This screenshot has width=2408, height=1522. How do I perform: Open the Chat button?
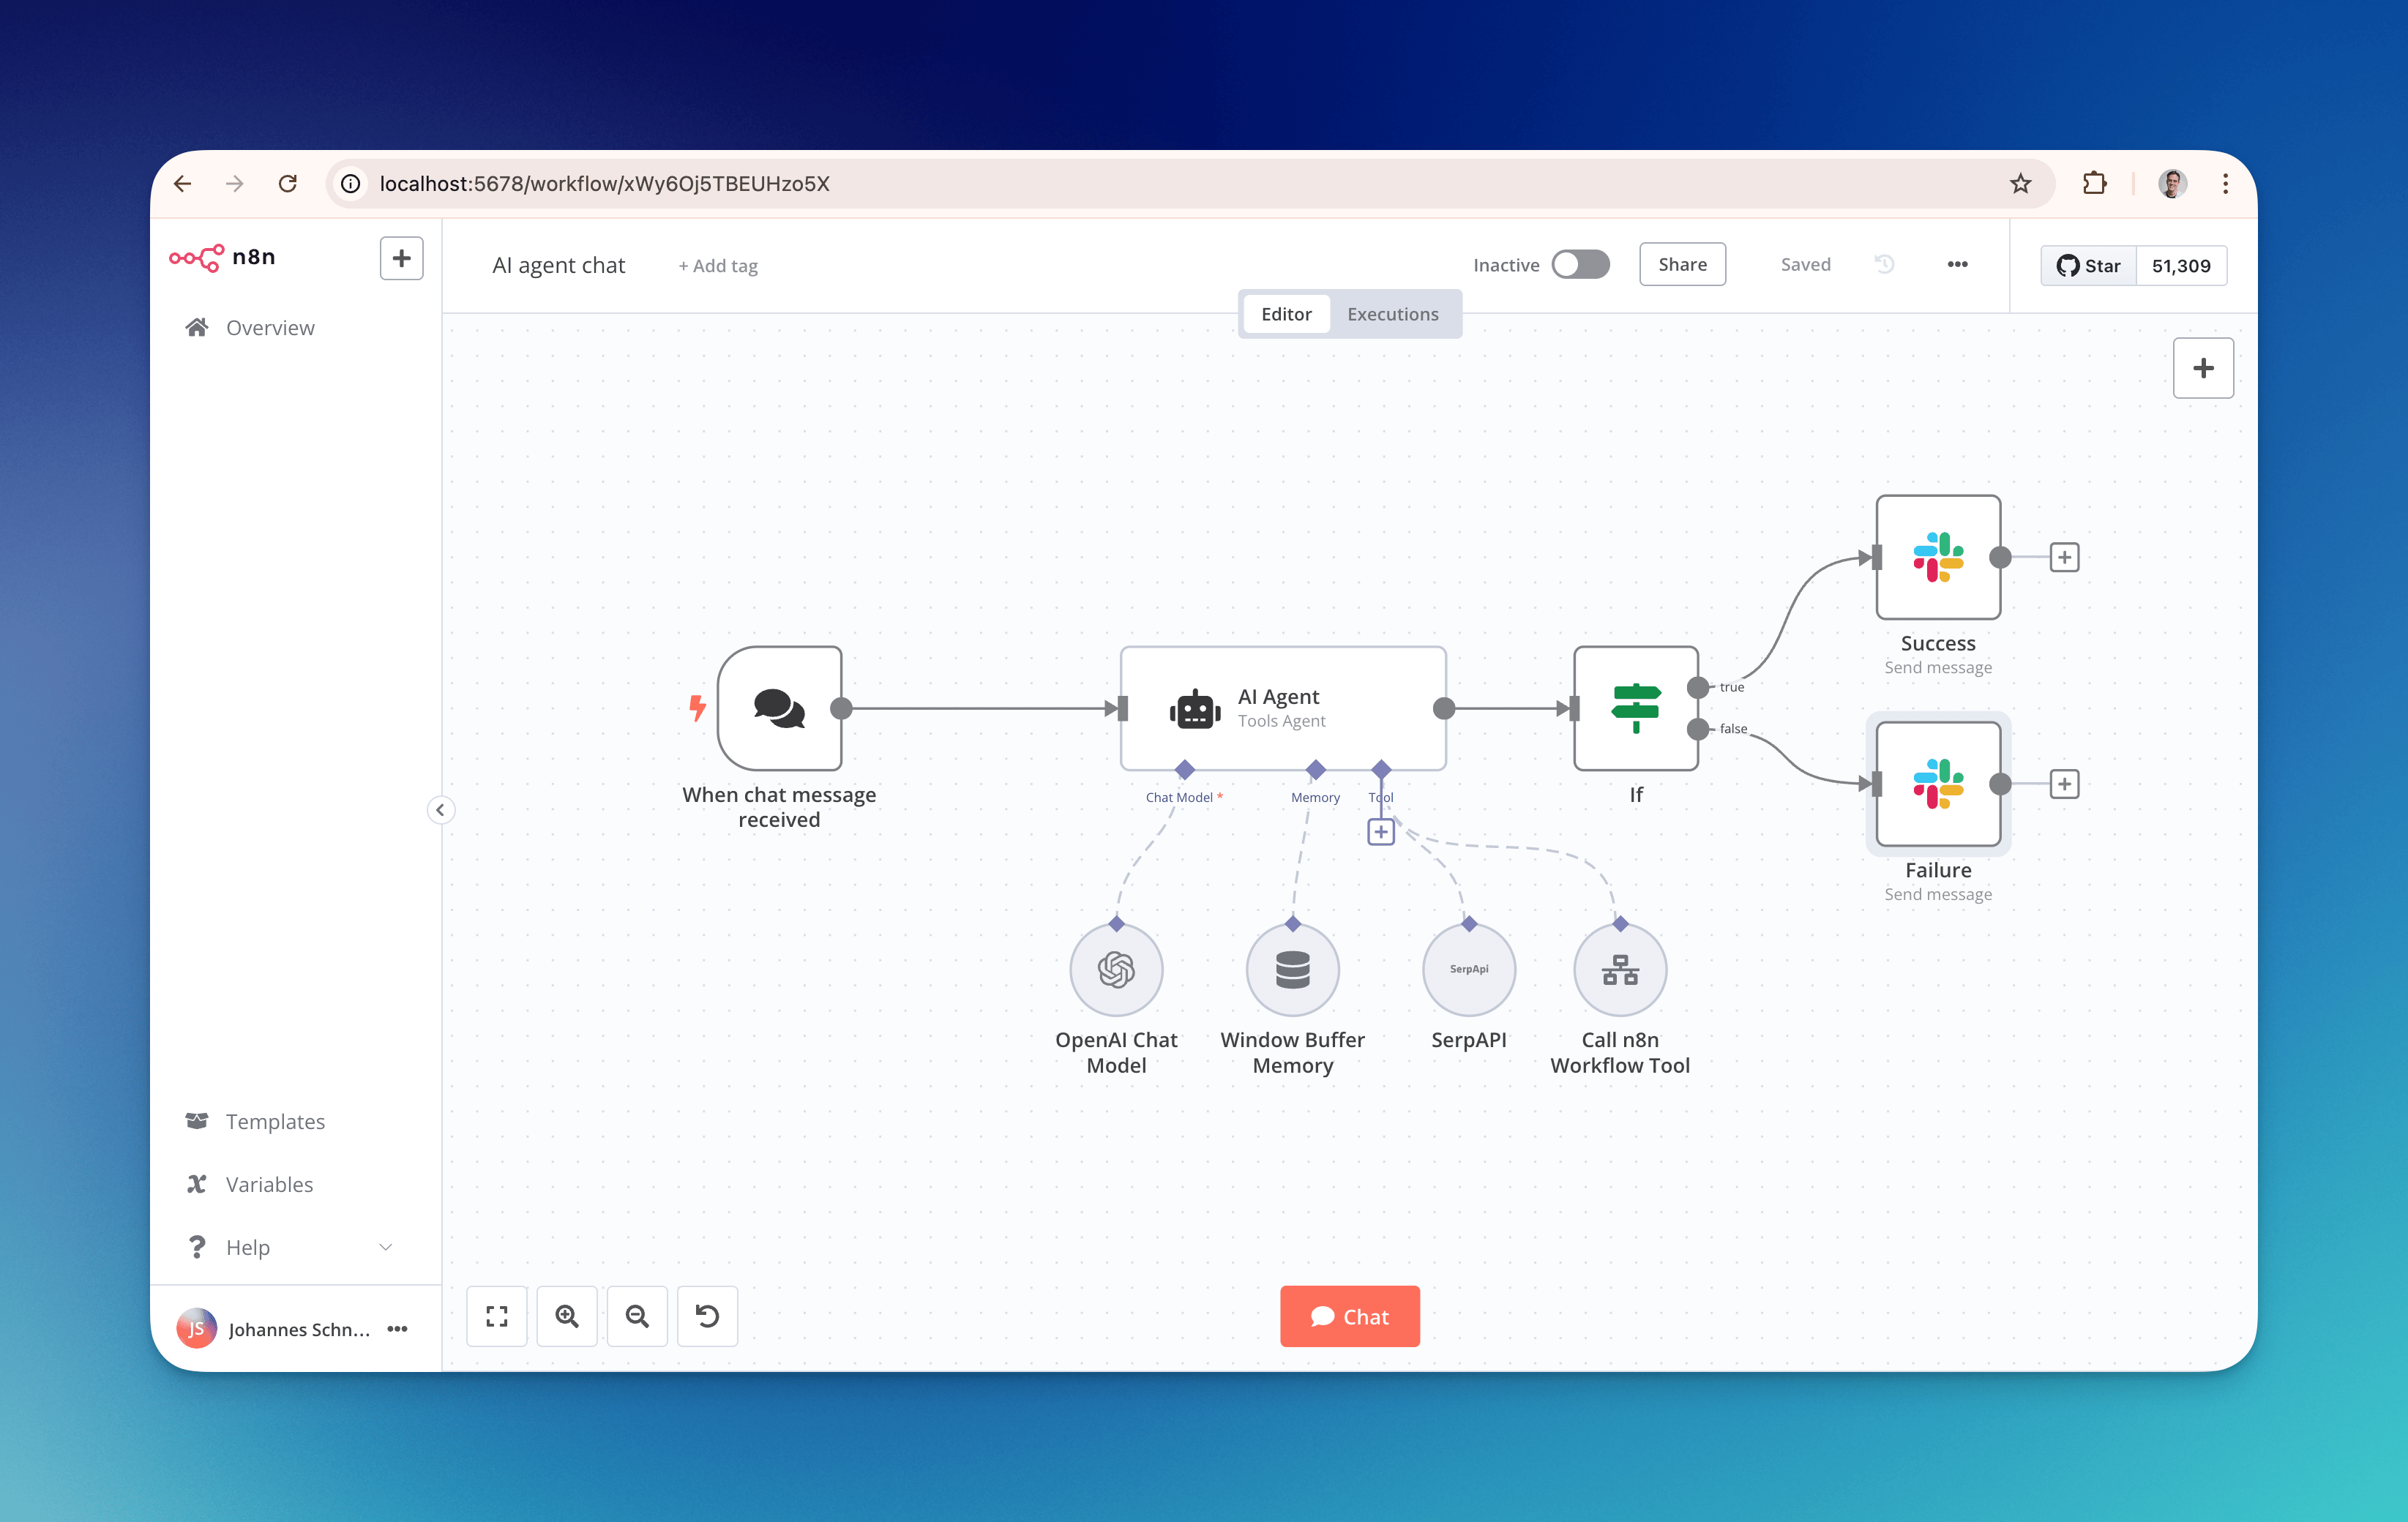(1349, 1316)
